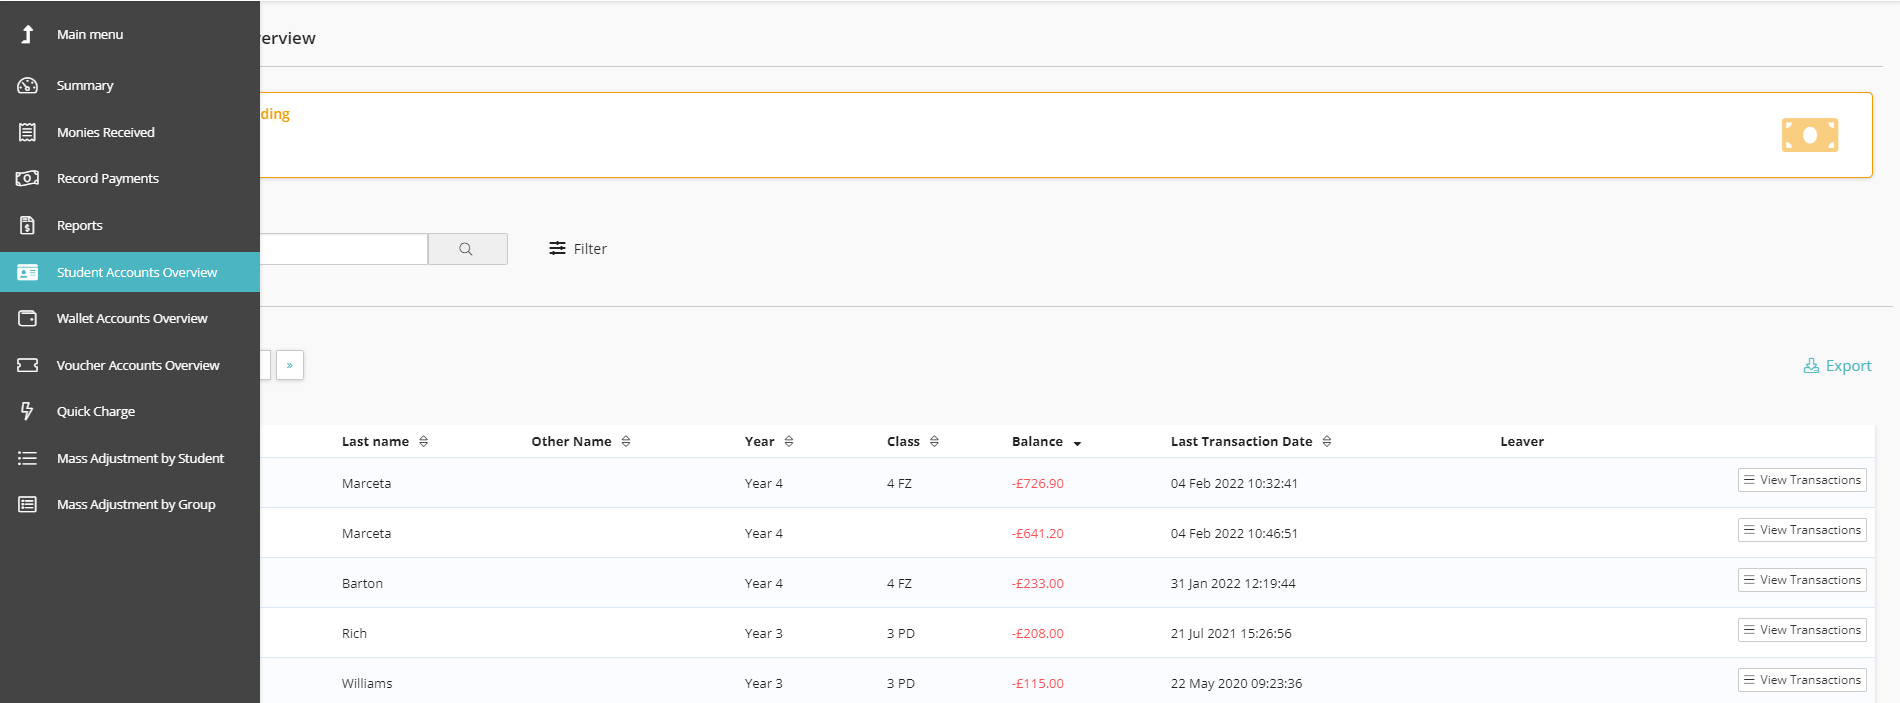Click the last name Rich
Viewport: 1900px width, 703px height.
coord(354,634)
